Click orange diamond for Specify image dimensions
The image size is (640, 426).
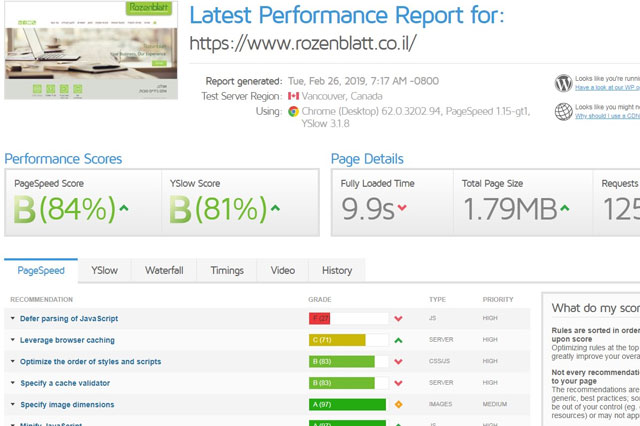coord(398,404)
